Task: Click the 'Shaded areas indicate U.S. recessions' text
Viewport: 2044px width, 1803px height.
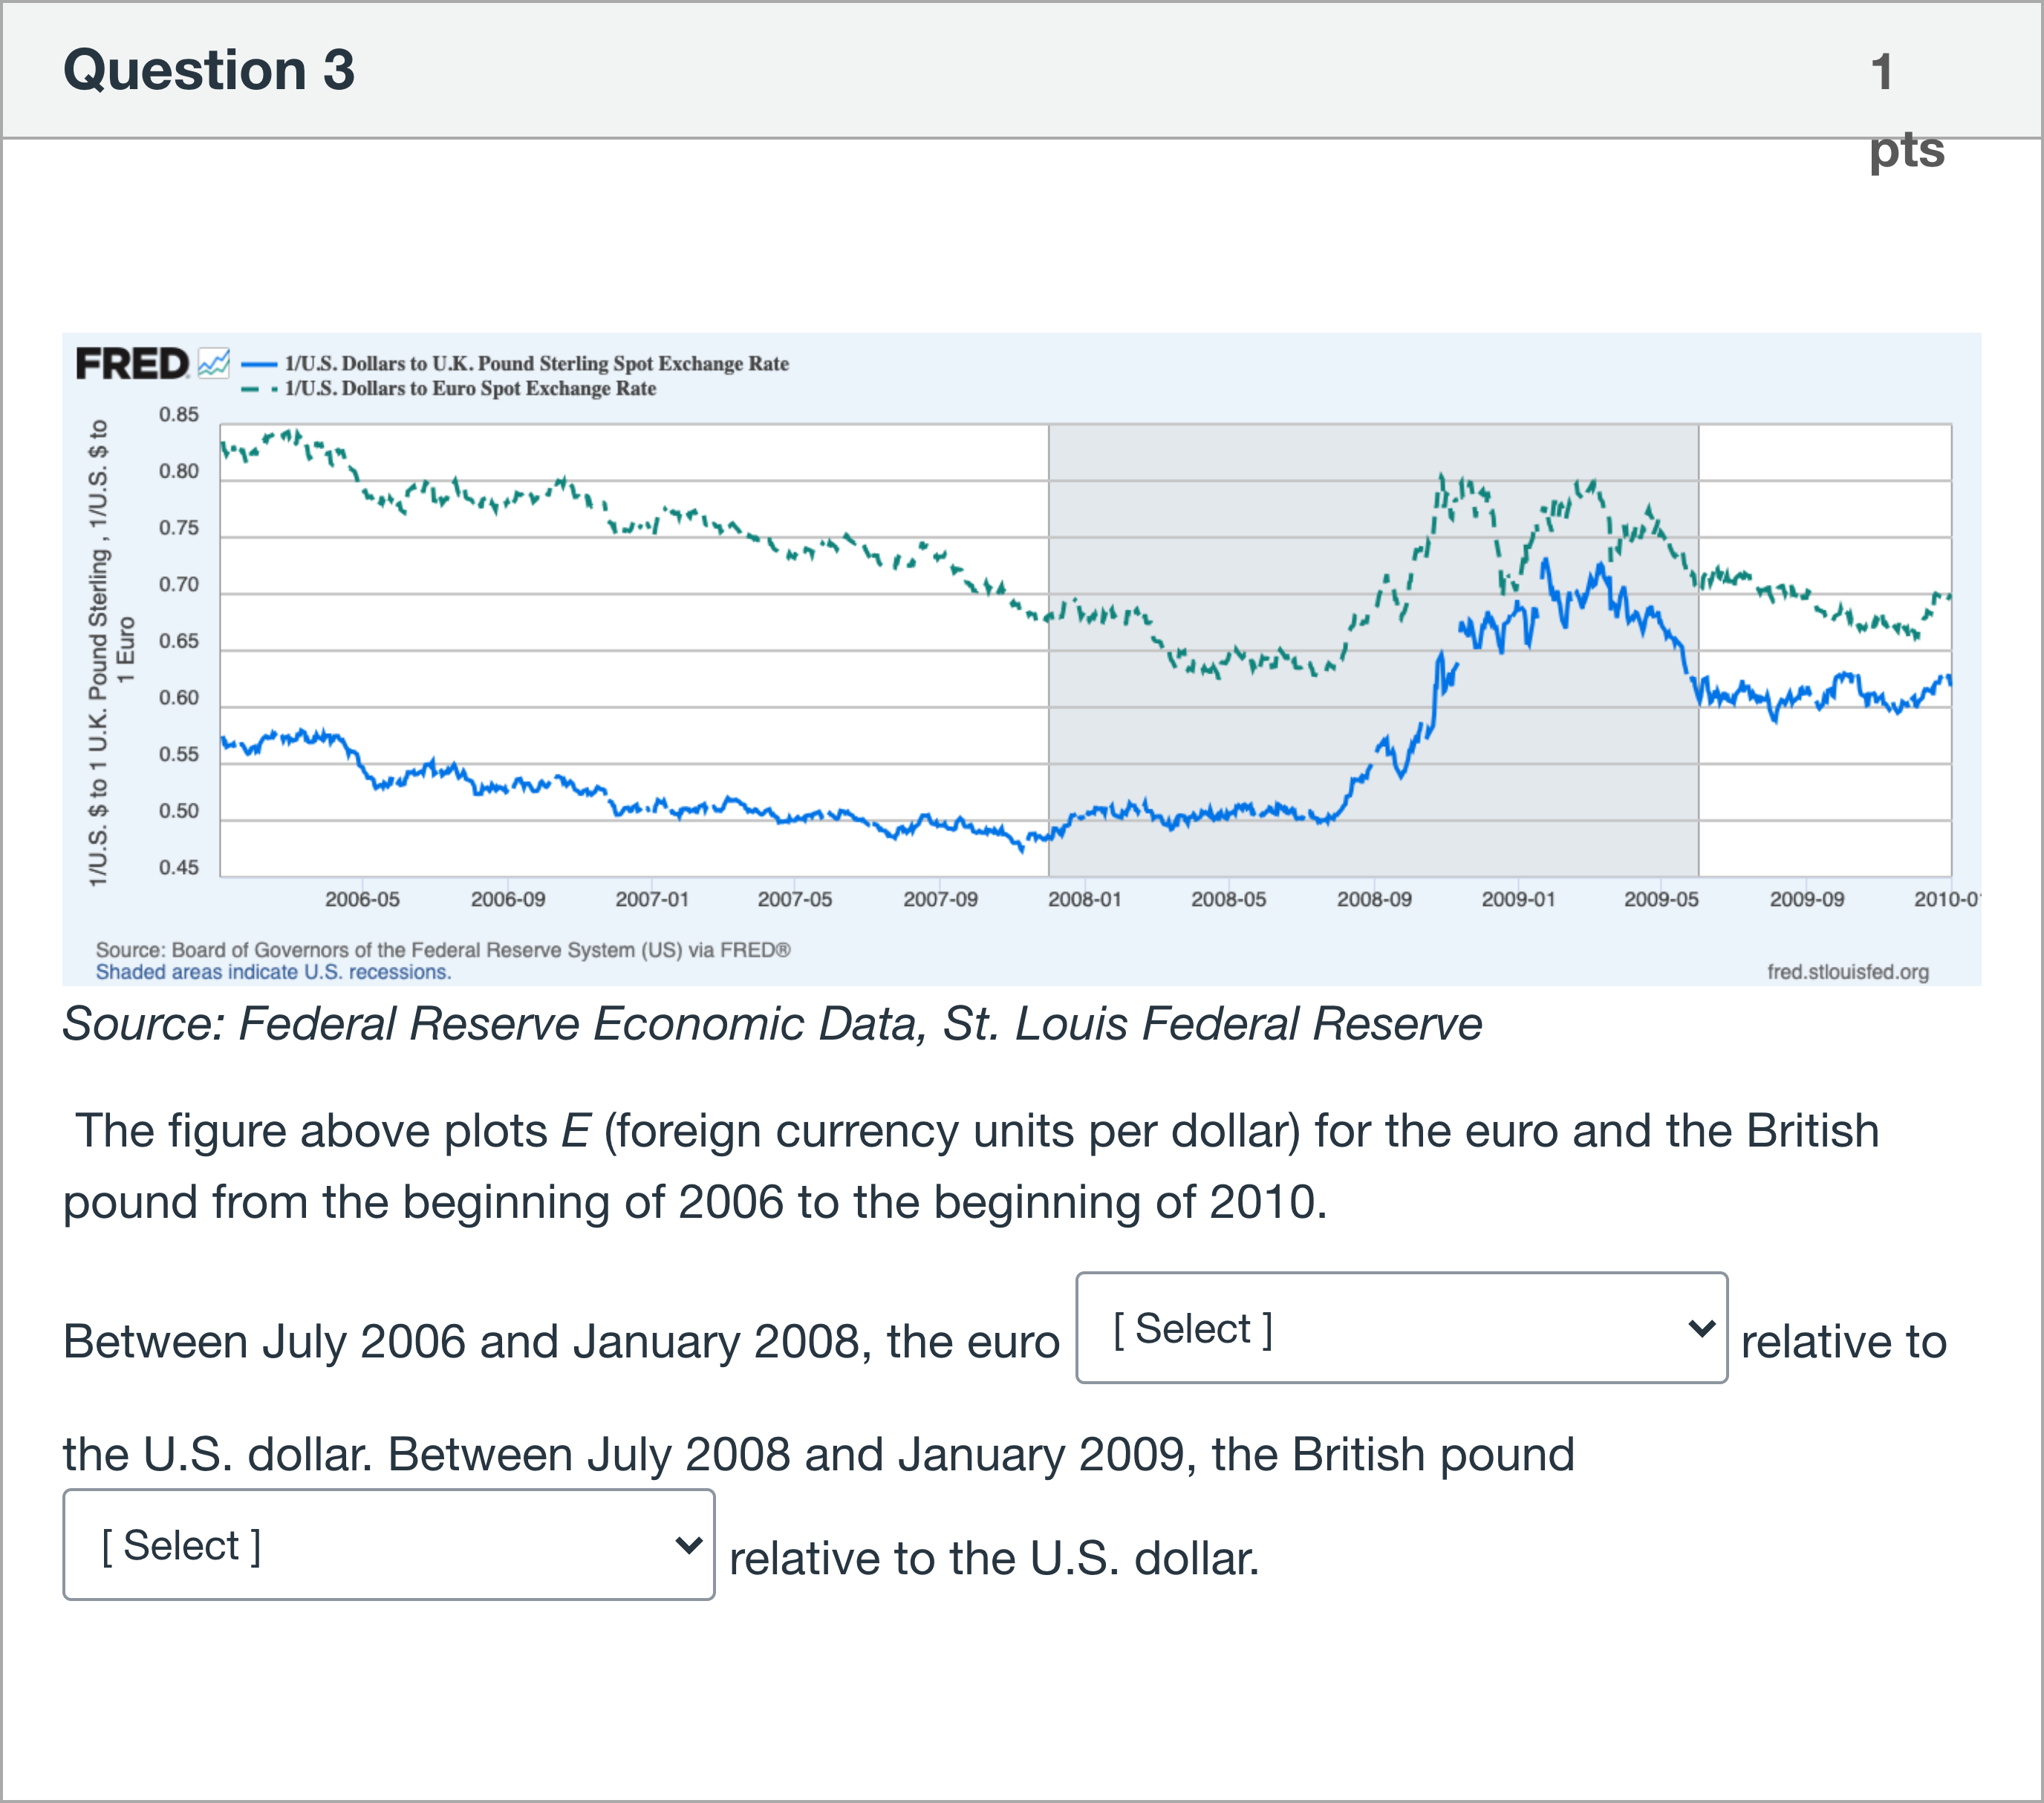Action: (273, 972)
